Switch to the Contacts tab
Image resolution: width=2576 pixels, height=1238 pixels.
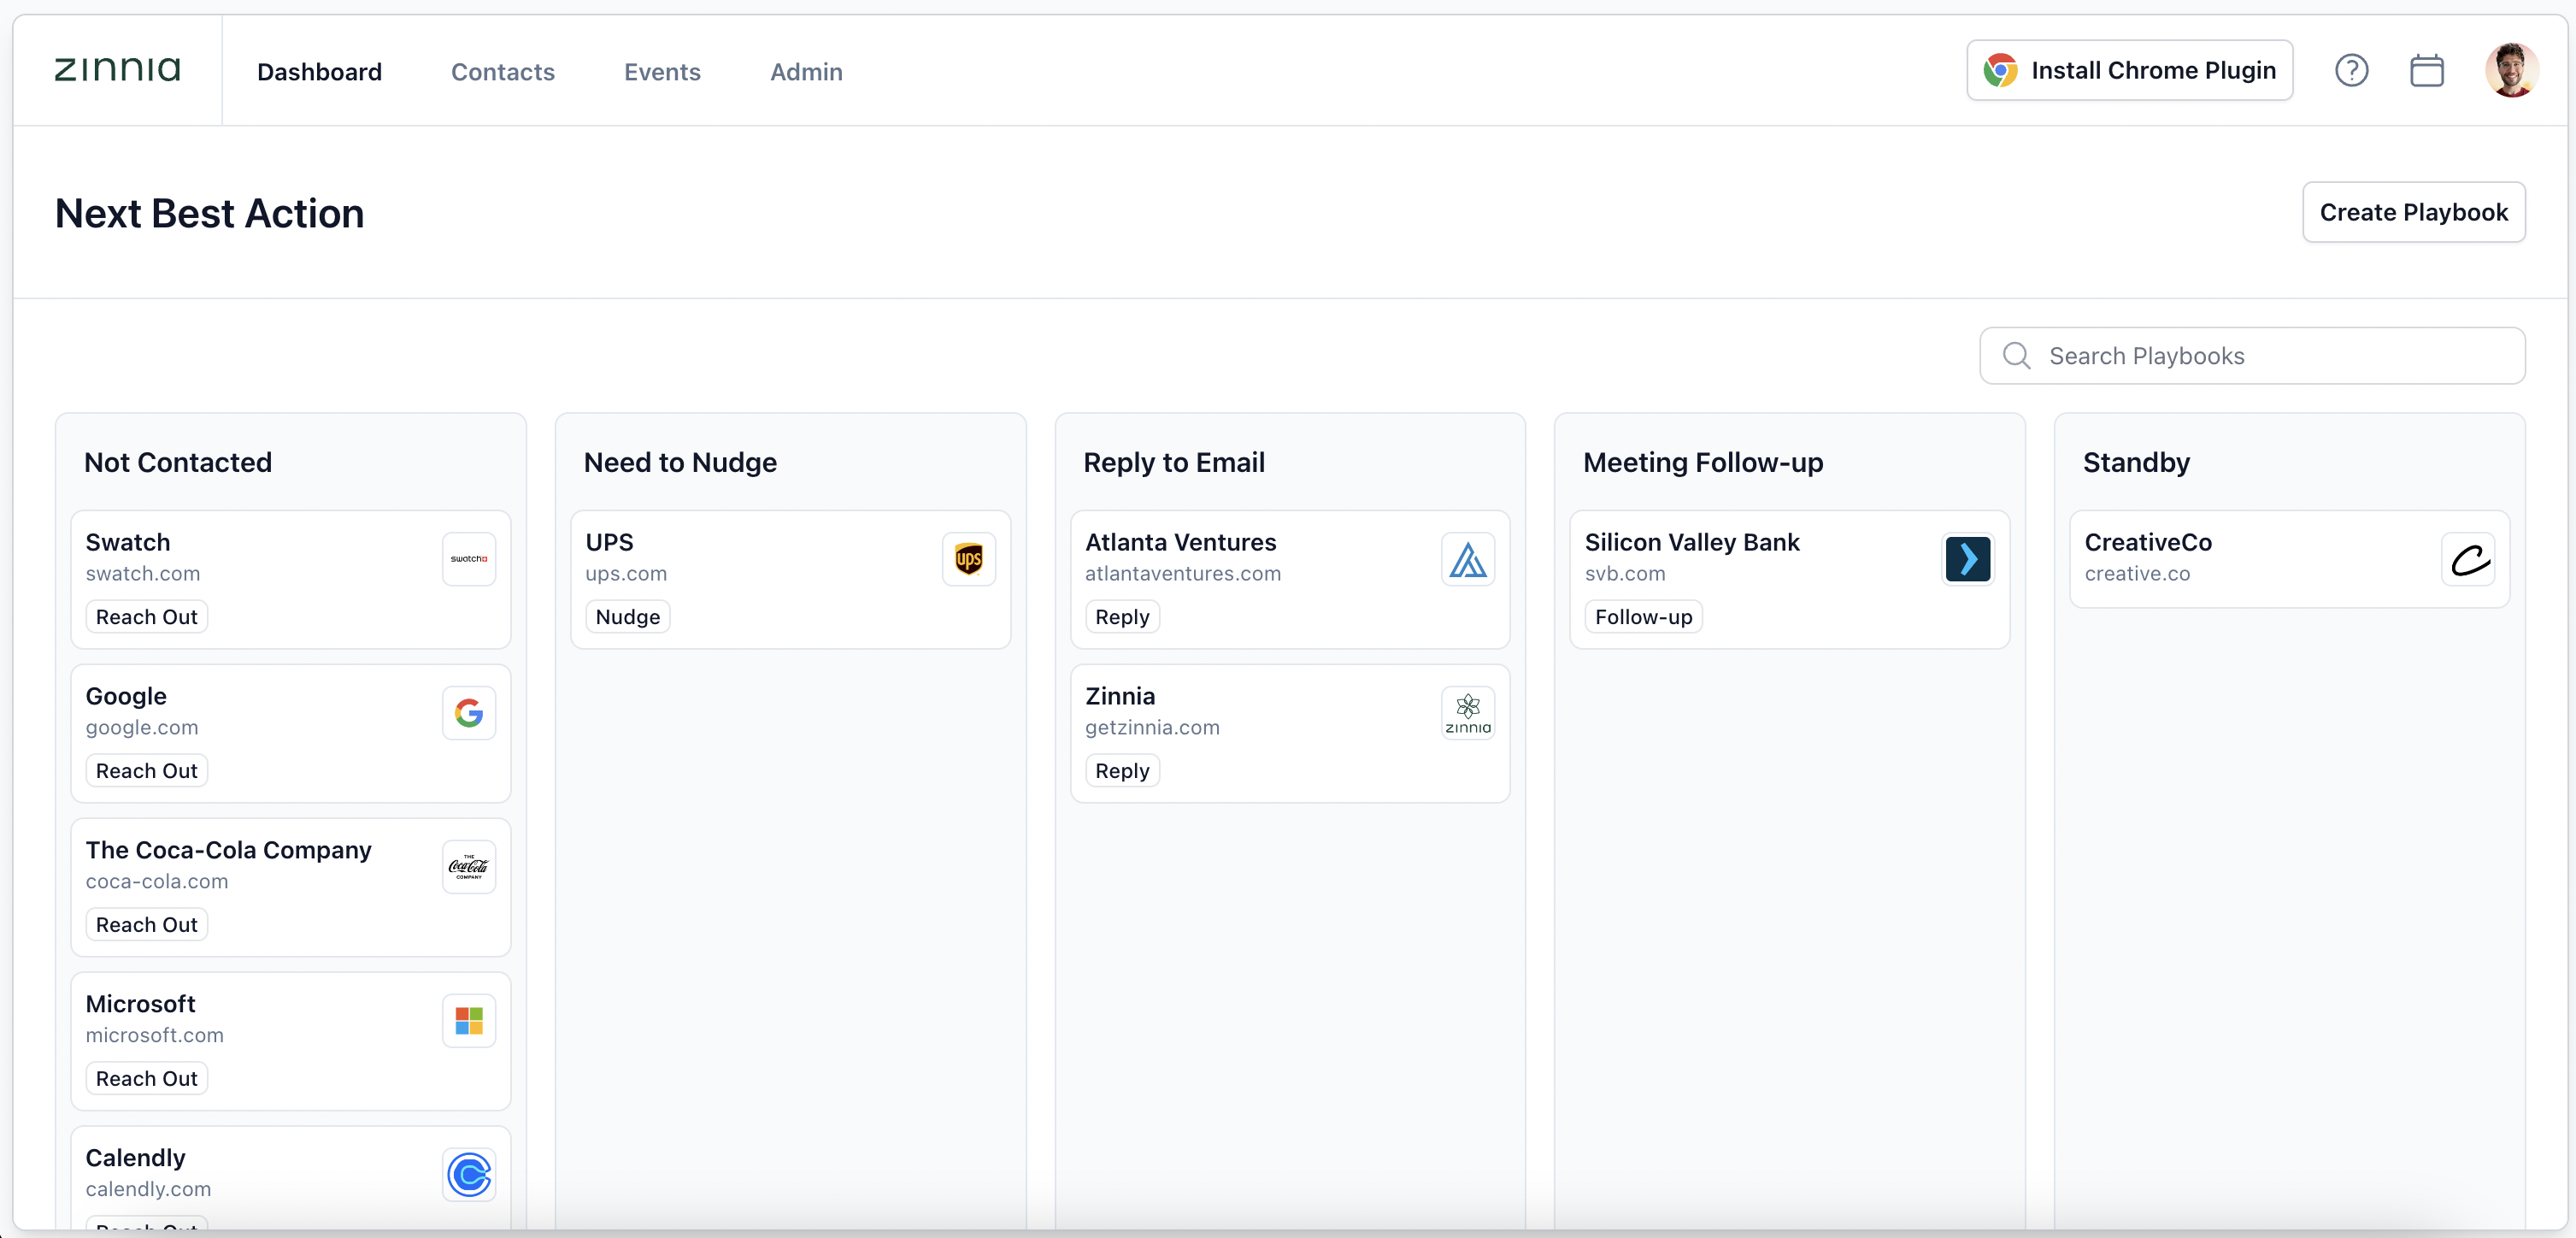coord(502,72)
